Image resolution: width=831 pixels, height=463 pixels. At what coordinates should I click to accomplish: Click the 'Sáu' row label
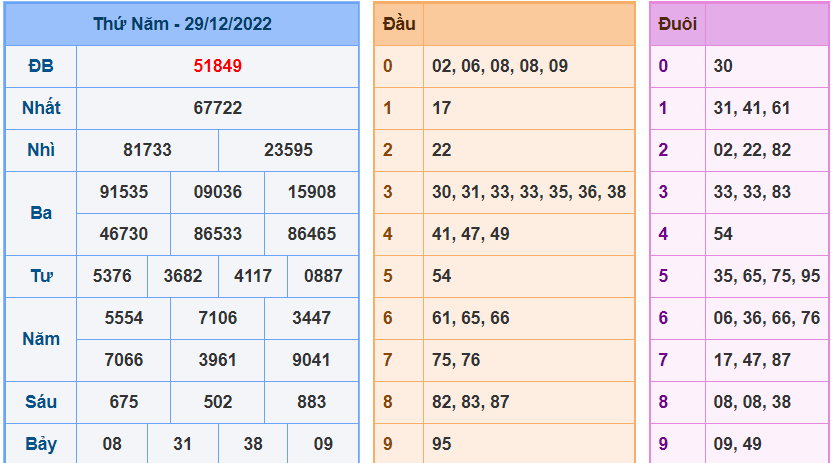tap(41, 402)
